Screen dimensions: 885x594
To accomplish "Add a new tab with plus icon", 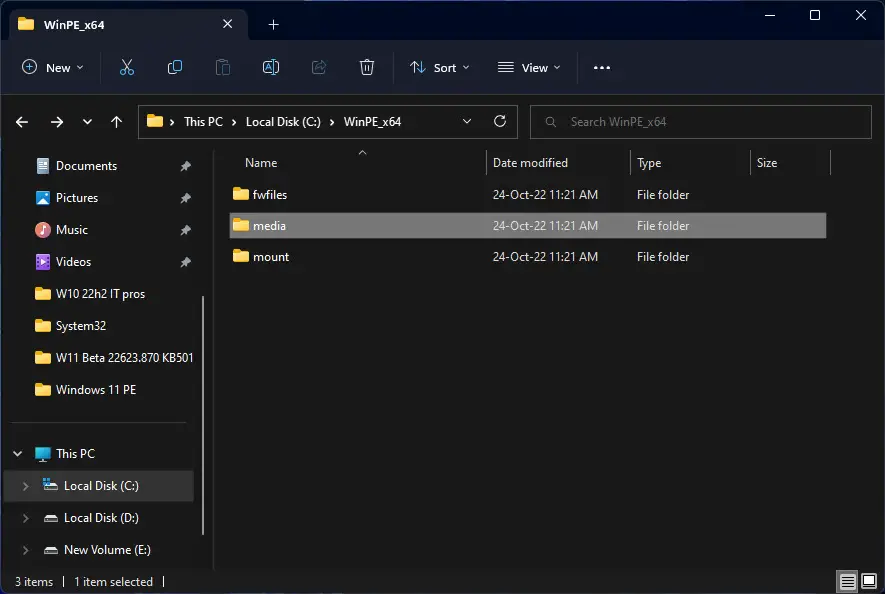I will (x=273, y=24).
